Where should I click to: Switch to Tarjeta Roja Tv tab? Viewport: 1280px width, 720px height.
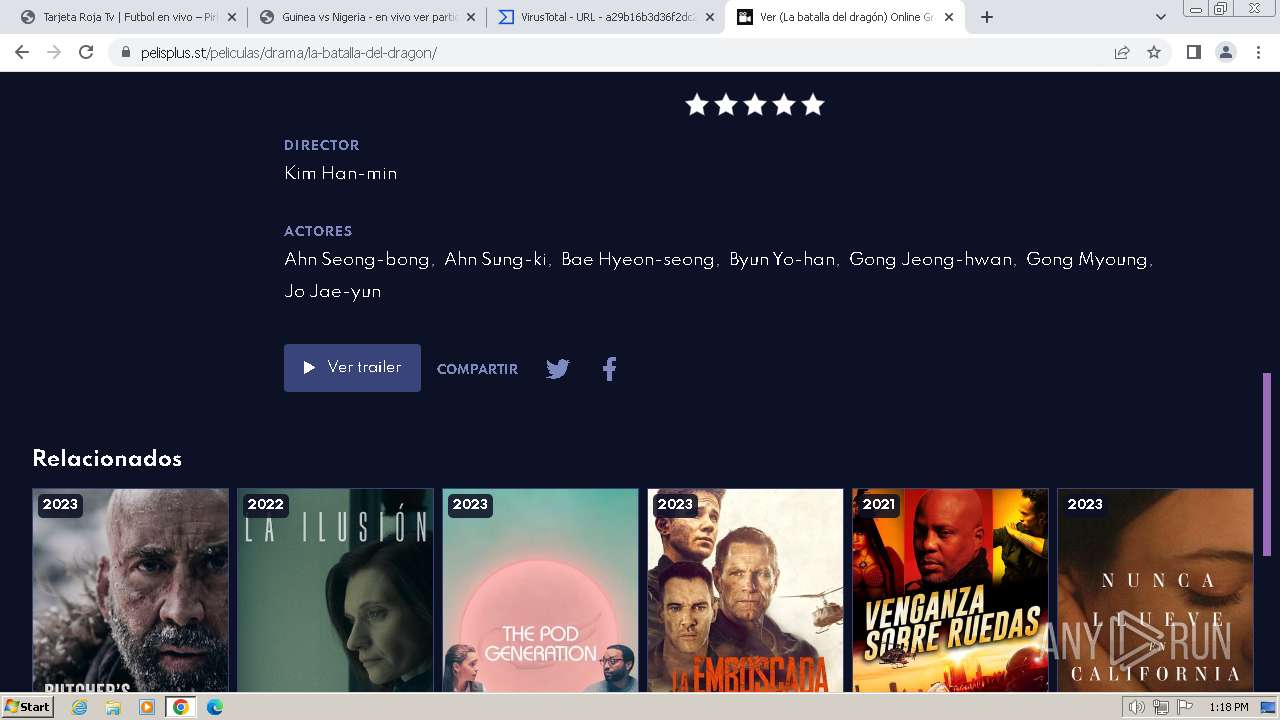click(127, 17)
